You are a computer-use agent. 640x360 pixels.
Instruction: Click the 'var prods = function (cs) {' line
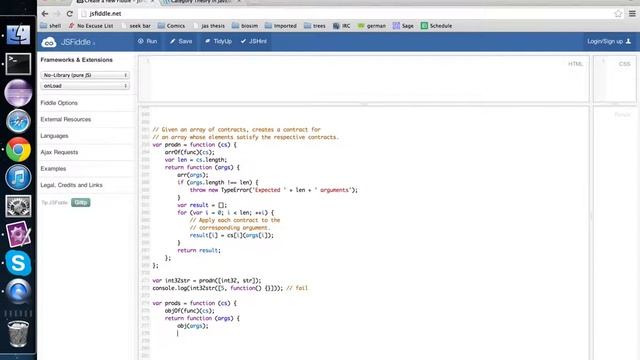[194, 303]
